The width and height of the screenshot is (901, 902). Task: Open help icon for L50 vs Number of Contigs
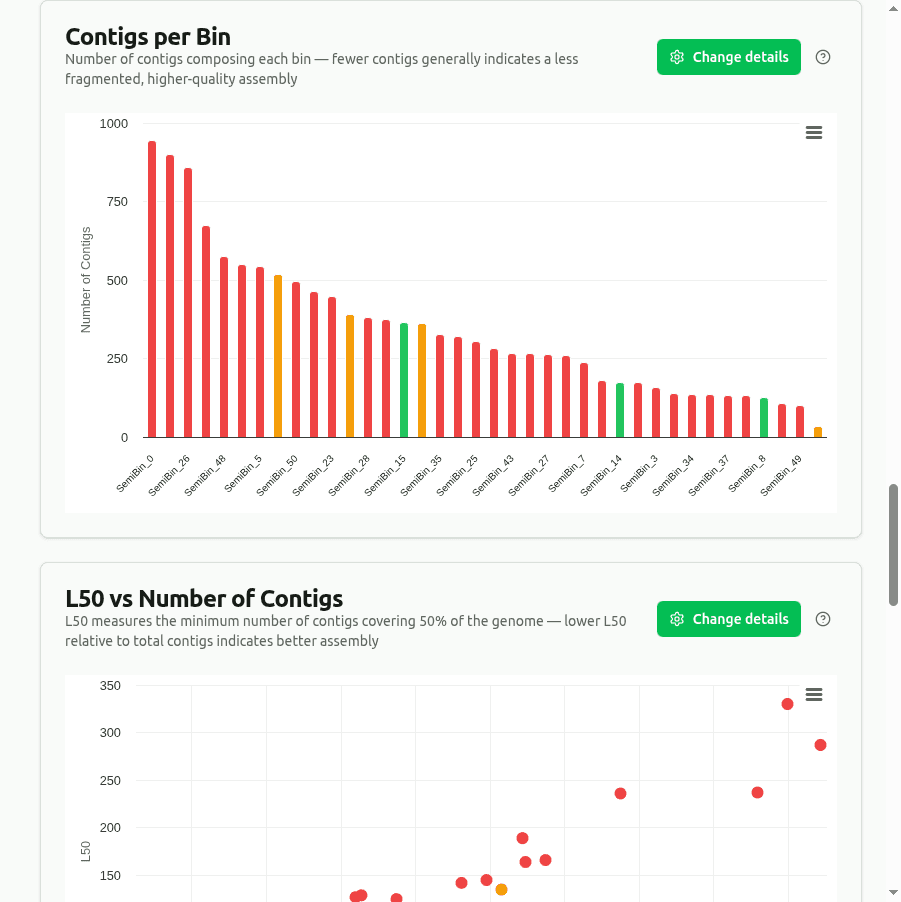[x=823, y=619]
